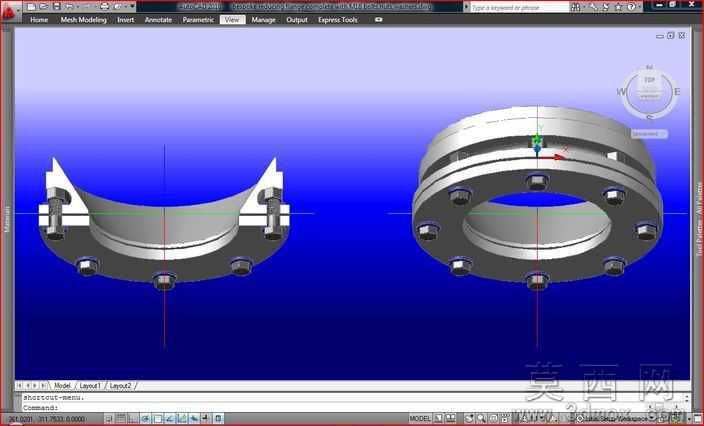
Task: Switch to the Layout1 tab
Action: [91, 386]
